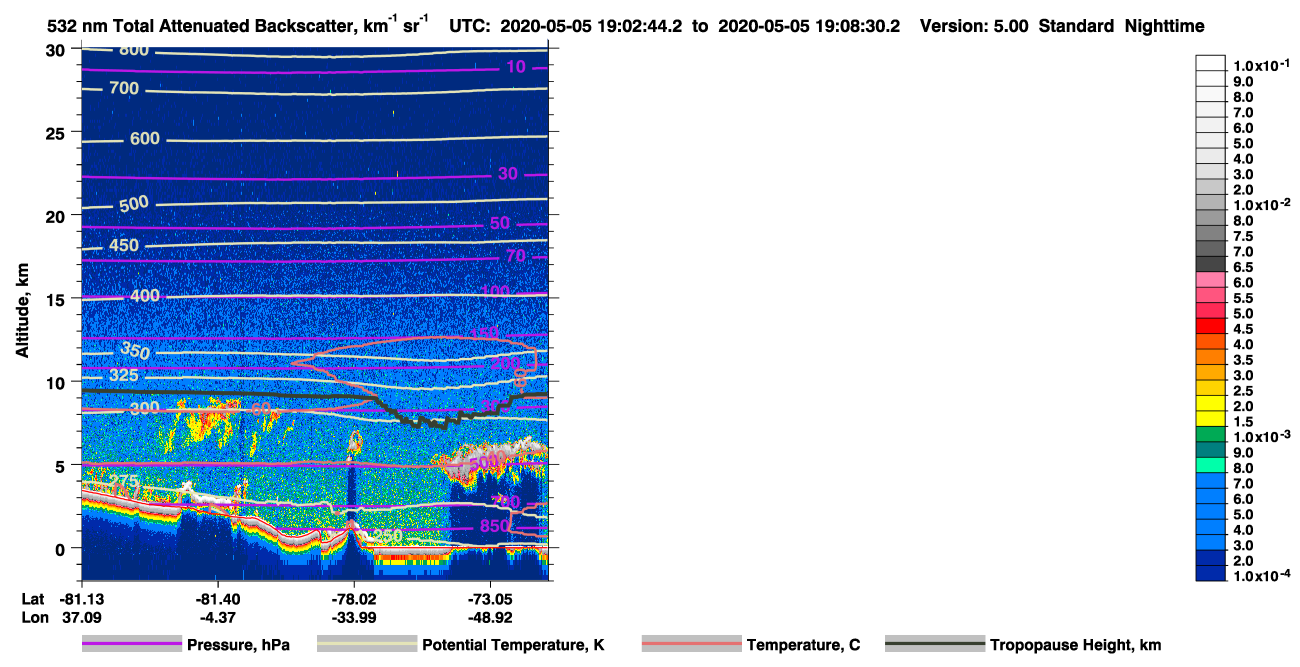Click the 600 potential temperature contour label

145,138
